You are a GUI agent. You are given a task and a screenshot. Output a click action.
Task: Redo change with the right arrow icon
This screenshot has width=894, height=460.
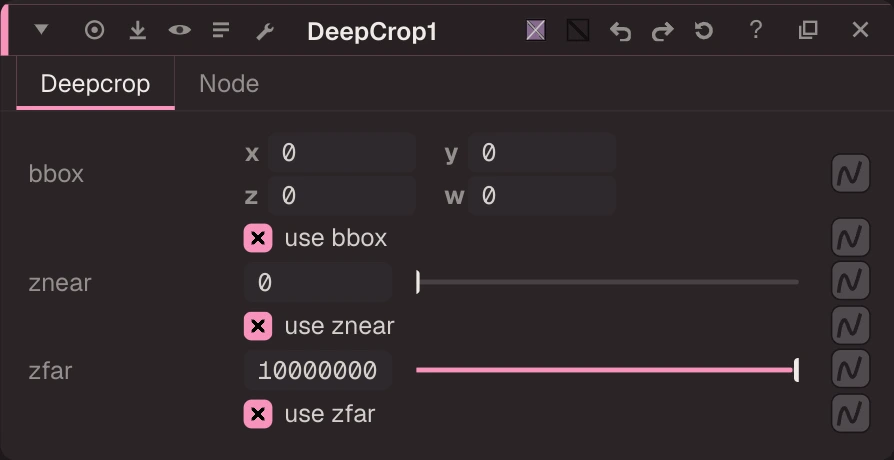(x=663, y=31)
